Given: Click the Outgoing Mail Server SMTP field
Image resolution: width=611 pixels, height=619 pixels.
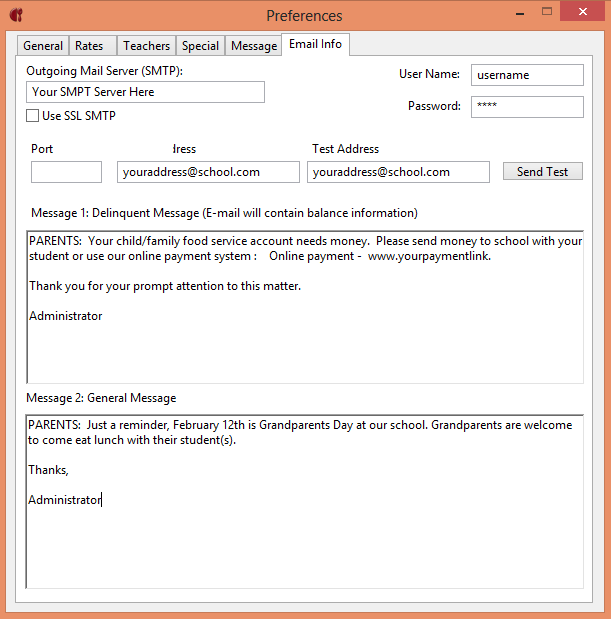Looking at the screenshot, I should 145,92.
